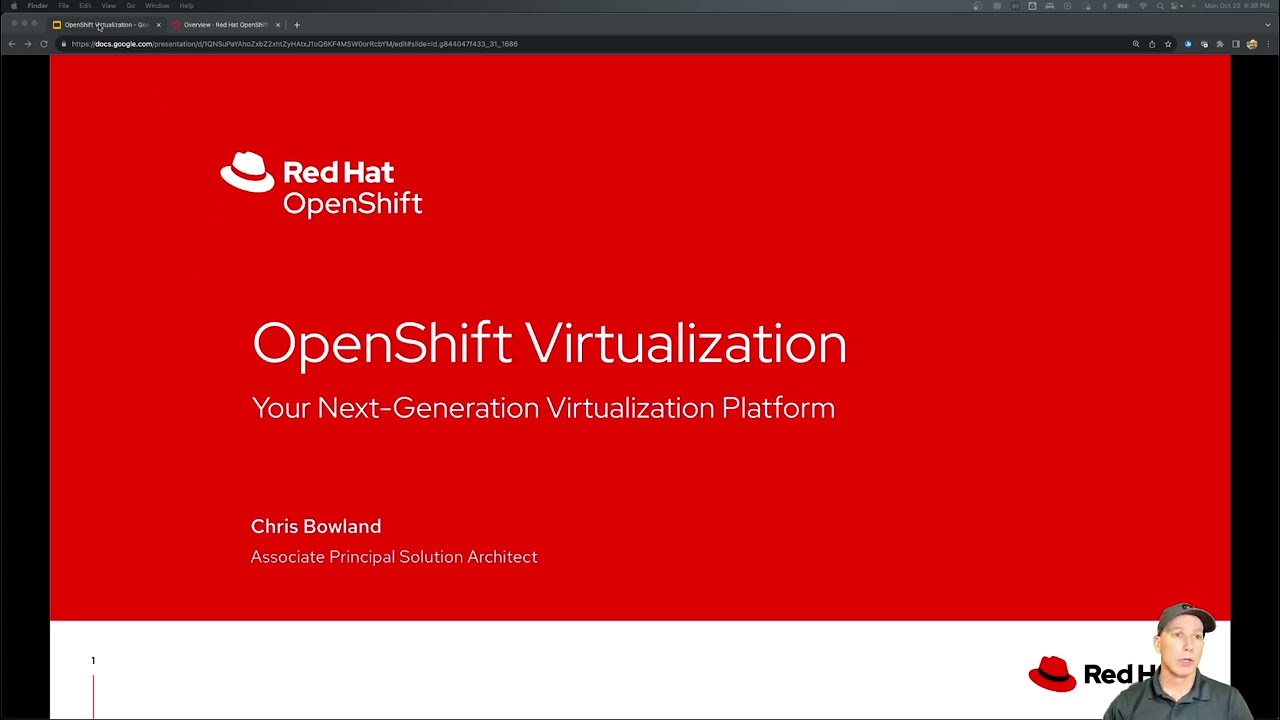1280x720 pixels.
Task: Click the date and time in menu bar
Action: [1237, 5]
